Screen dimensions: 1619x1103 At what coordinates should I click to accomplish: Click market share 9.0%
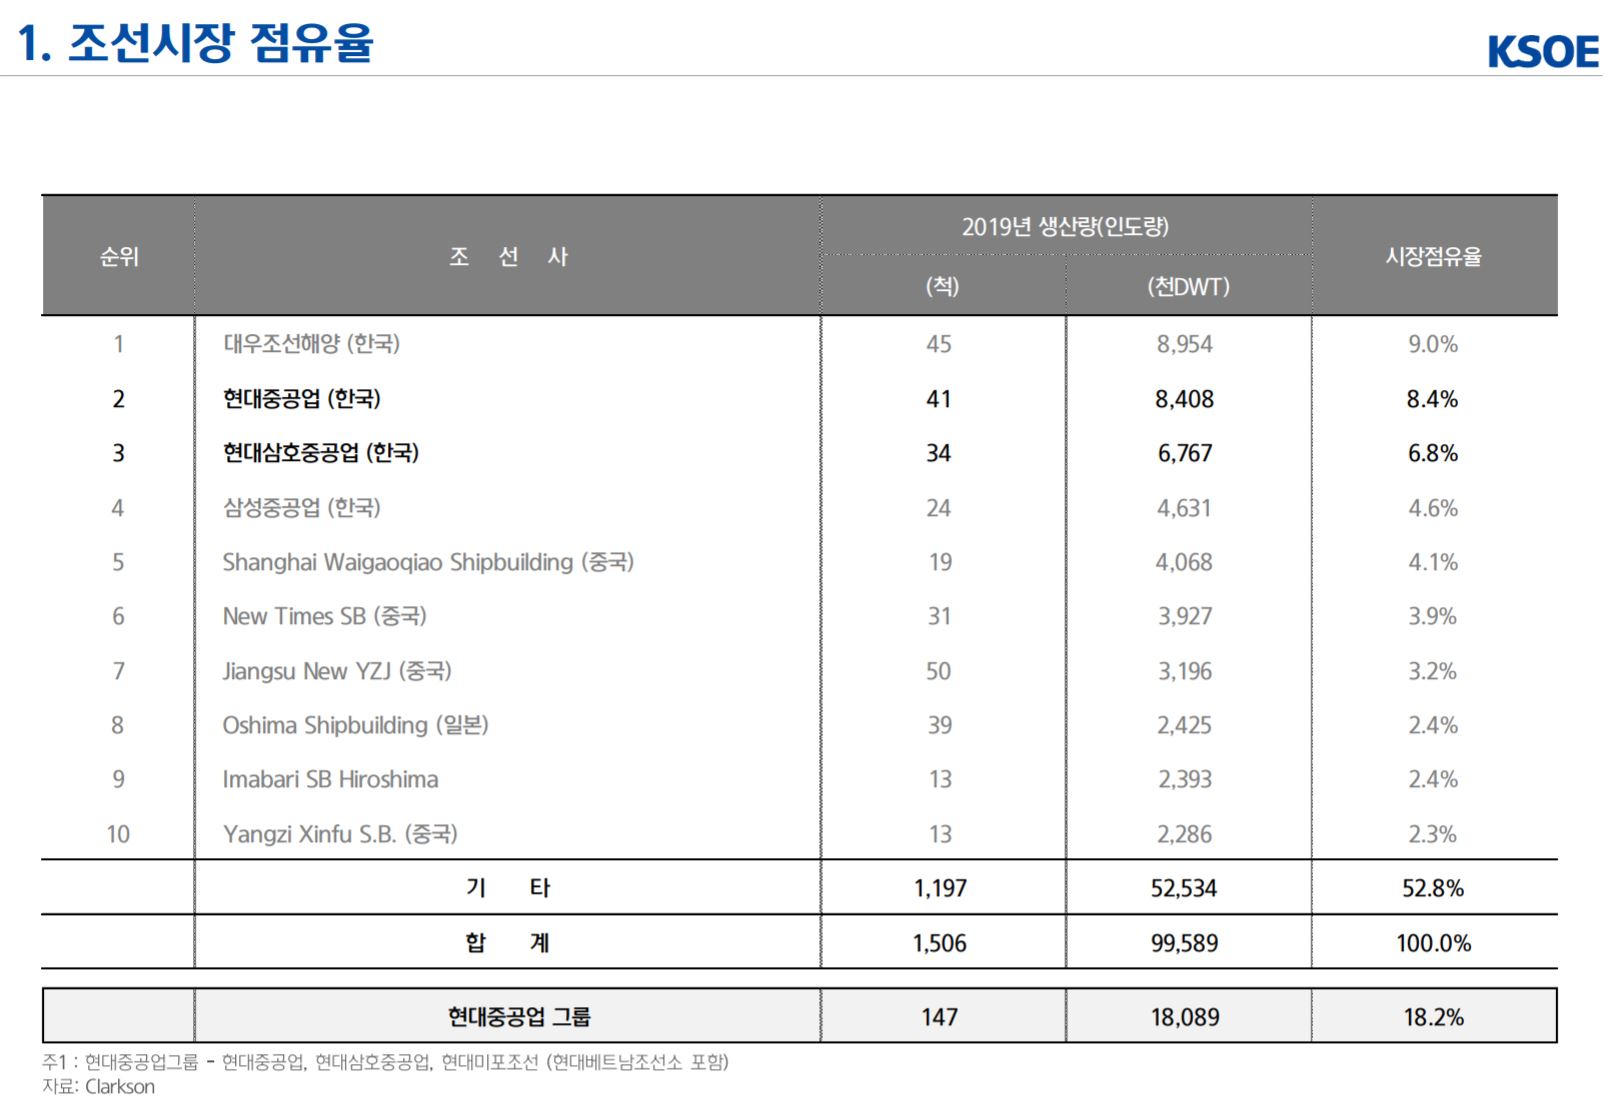tap(1433, 344)
